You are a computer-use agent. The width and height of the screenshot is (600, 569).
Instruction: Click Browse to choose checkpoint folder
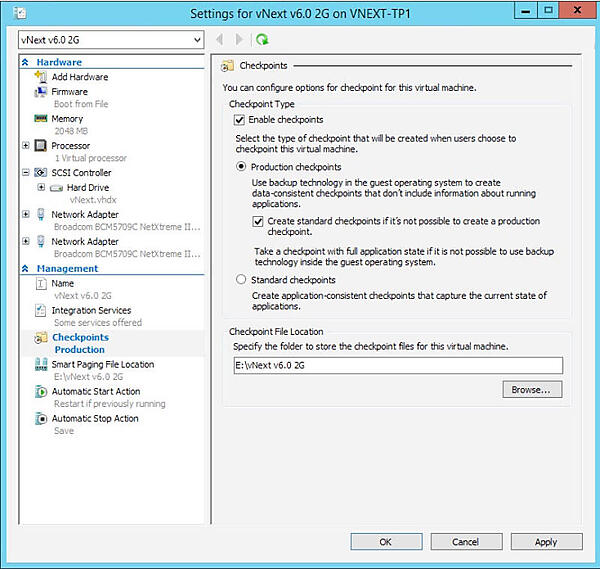pos(532,390)
